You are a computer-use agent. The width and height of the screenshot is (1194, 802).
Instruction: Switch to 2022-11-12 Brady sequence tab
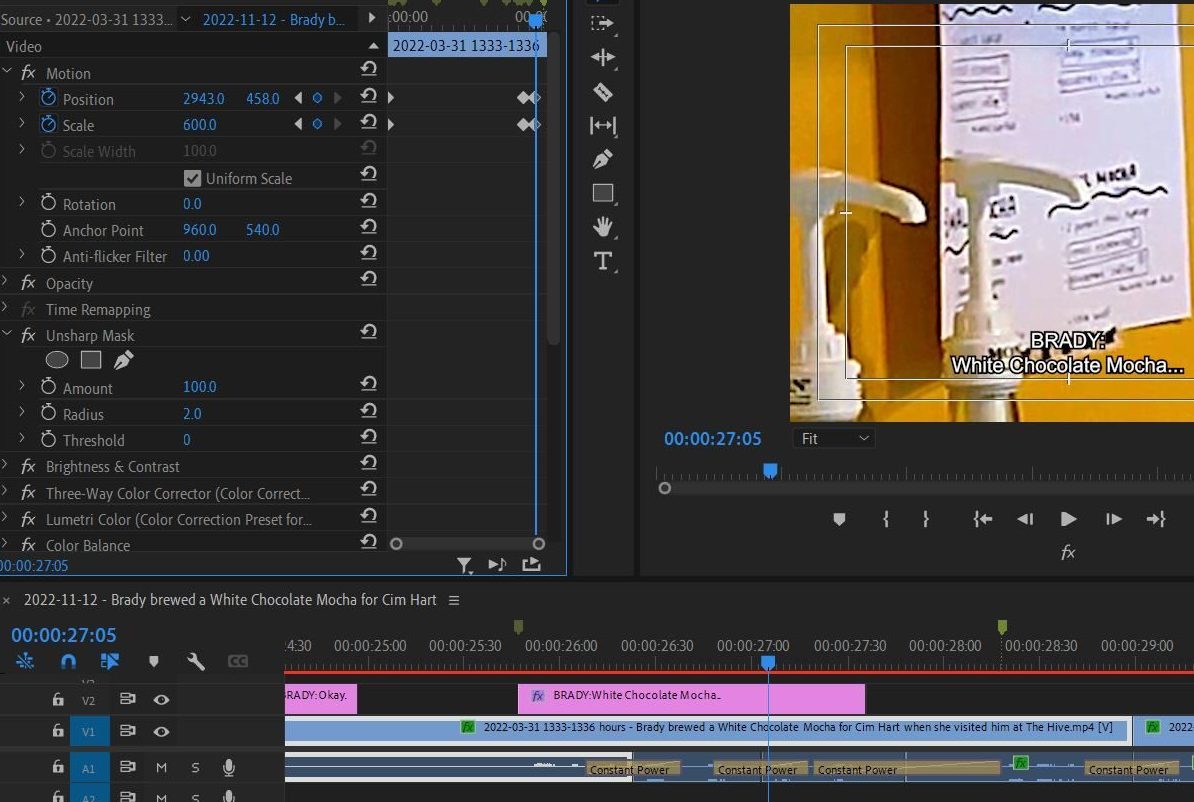click(273, 20)
